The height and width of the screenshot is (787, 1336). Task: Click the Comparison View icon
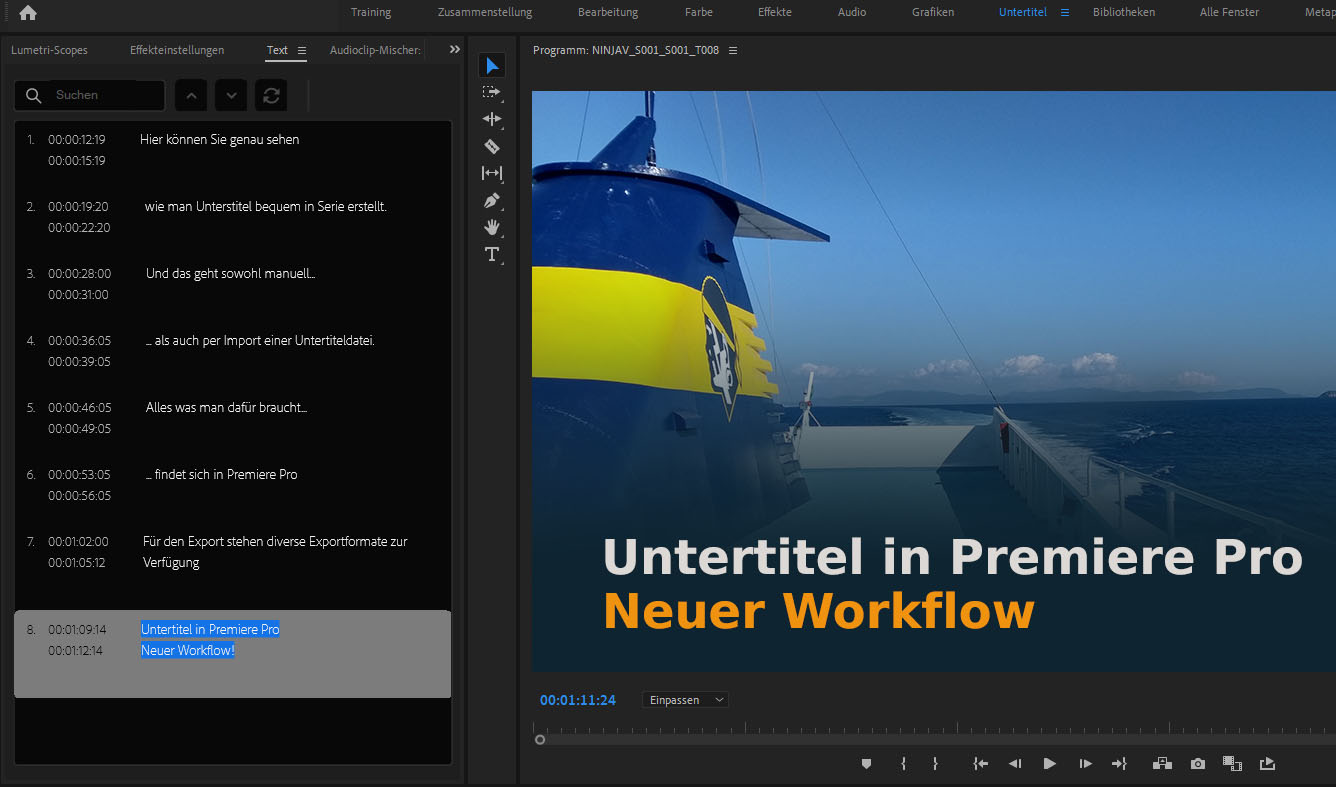coord(1232,764)
